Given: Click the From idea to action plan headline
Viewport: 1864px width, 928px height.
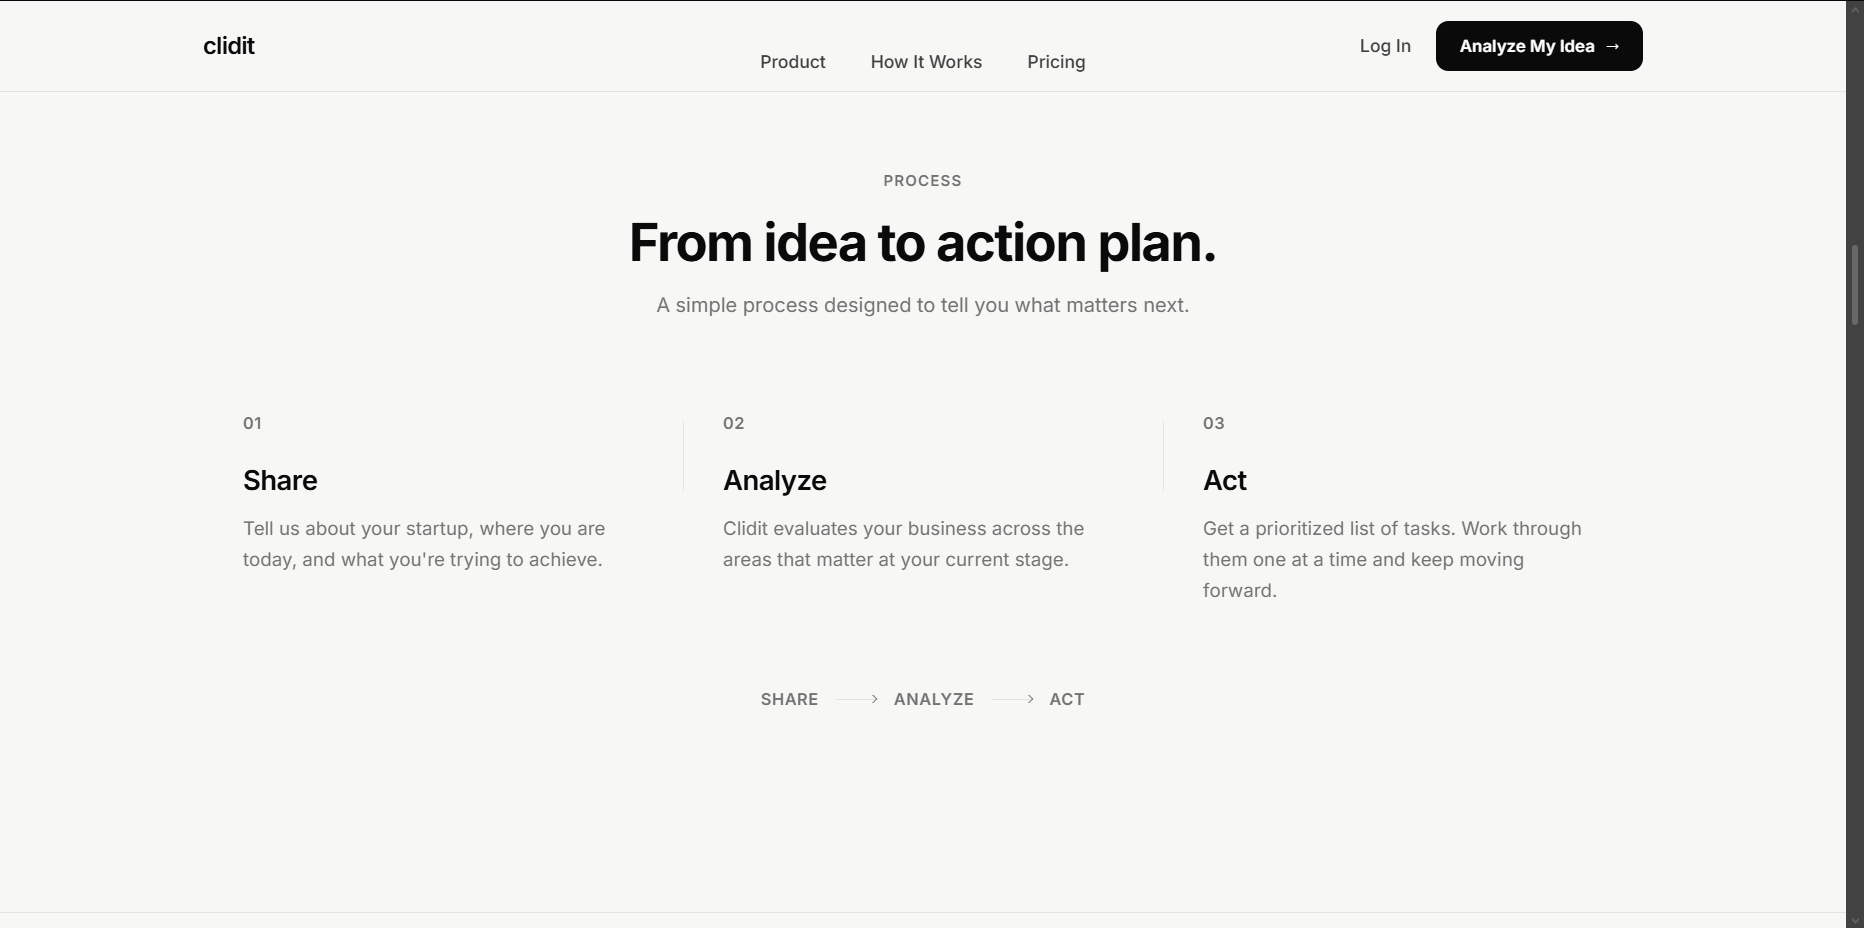Looking at the screenshot, I should (922, 243).
